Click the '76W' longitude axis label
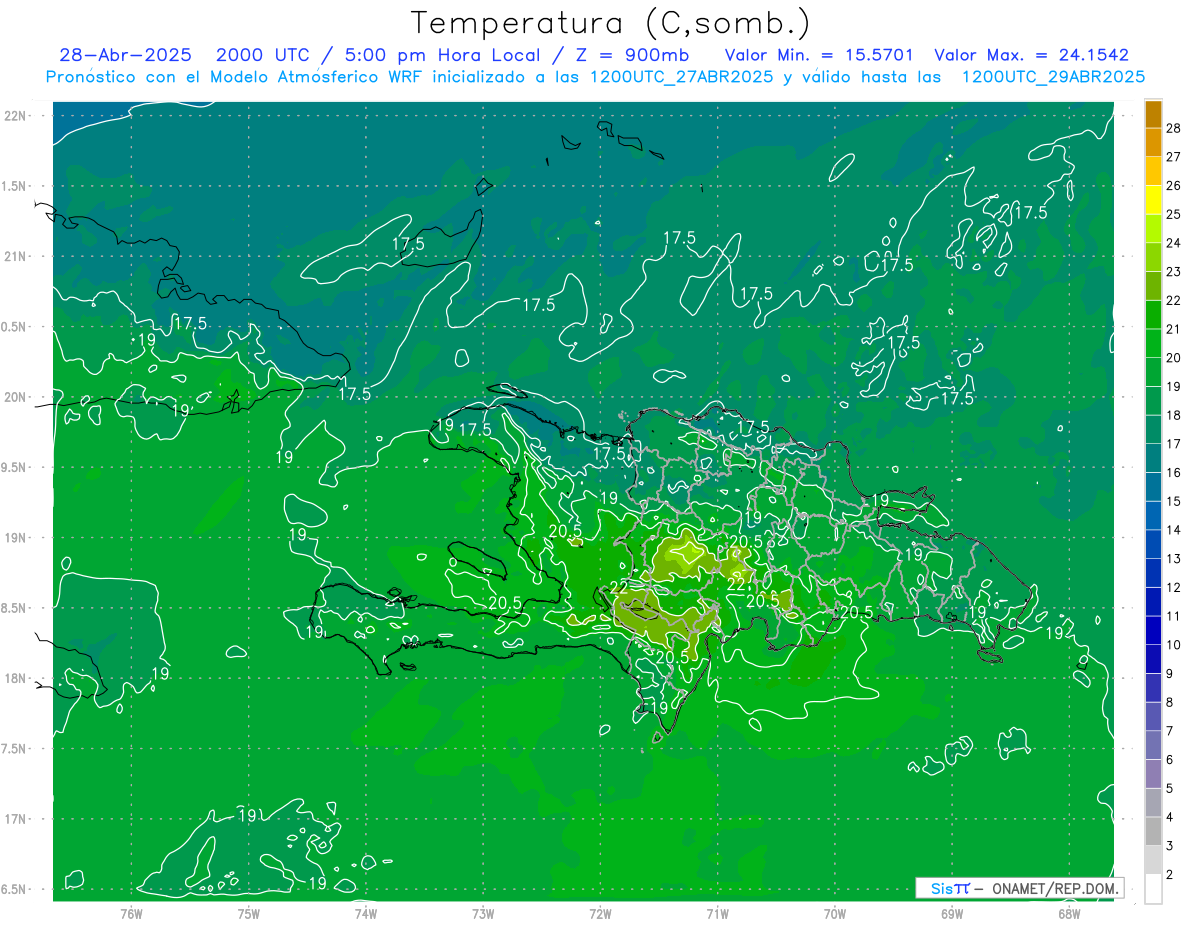This screenshot has height=927, width=1200. pyautogui.click(x=131, y=913)
